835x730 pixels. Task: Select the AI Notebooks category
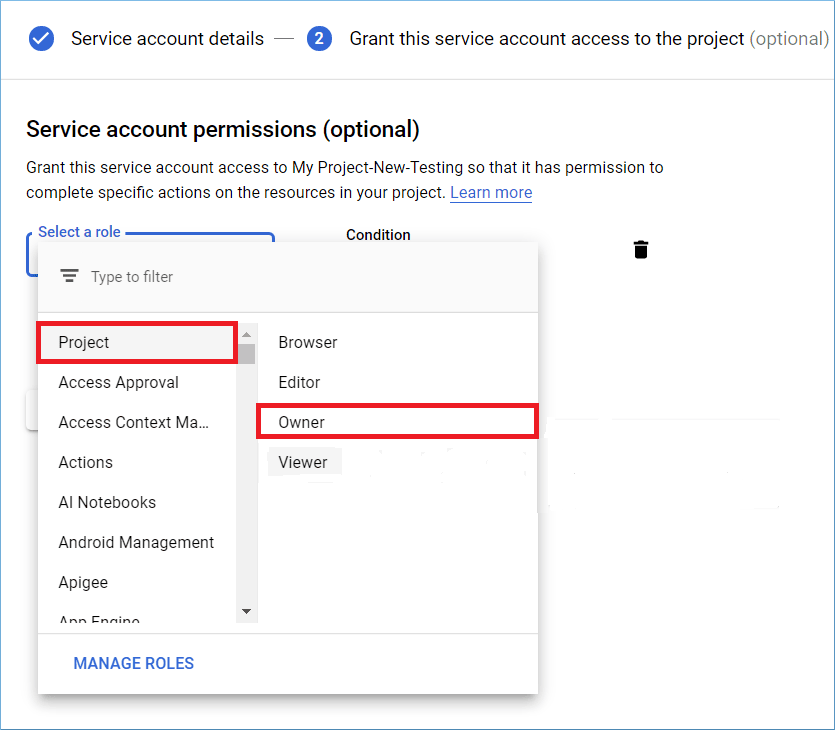tap(137, 502)
